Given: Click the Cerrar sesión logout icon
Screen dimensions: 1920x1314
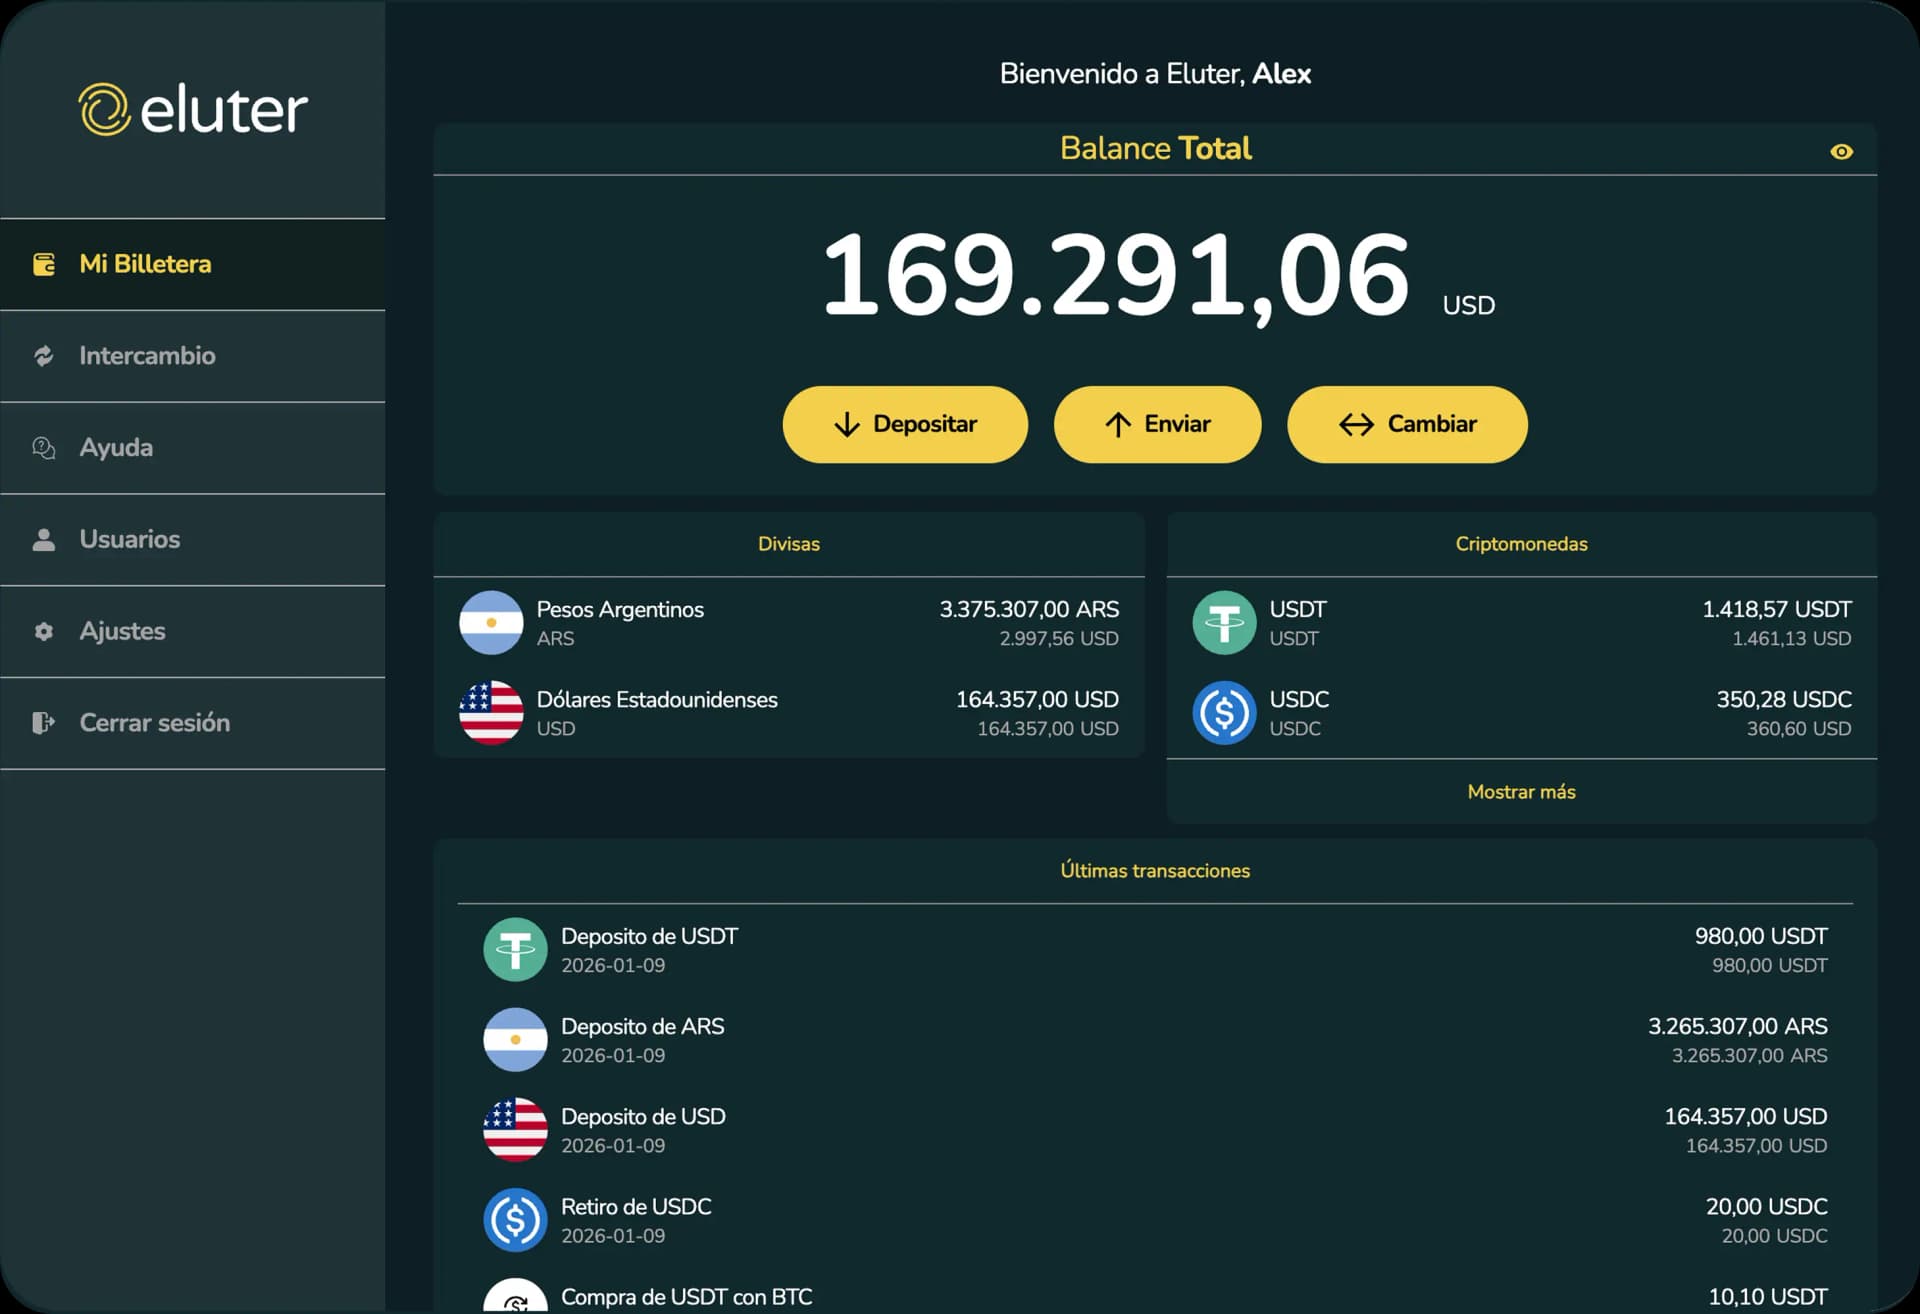Looking at the screenshot, I should [x=44, y=723].
